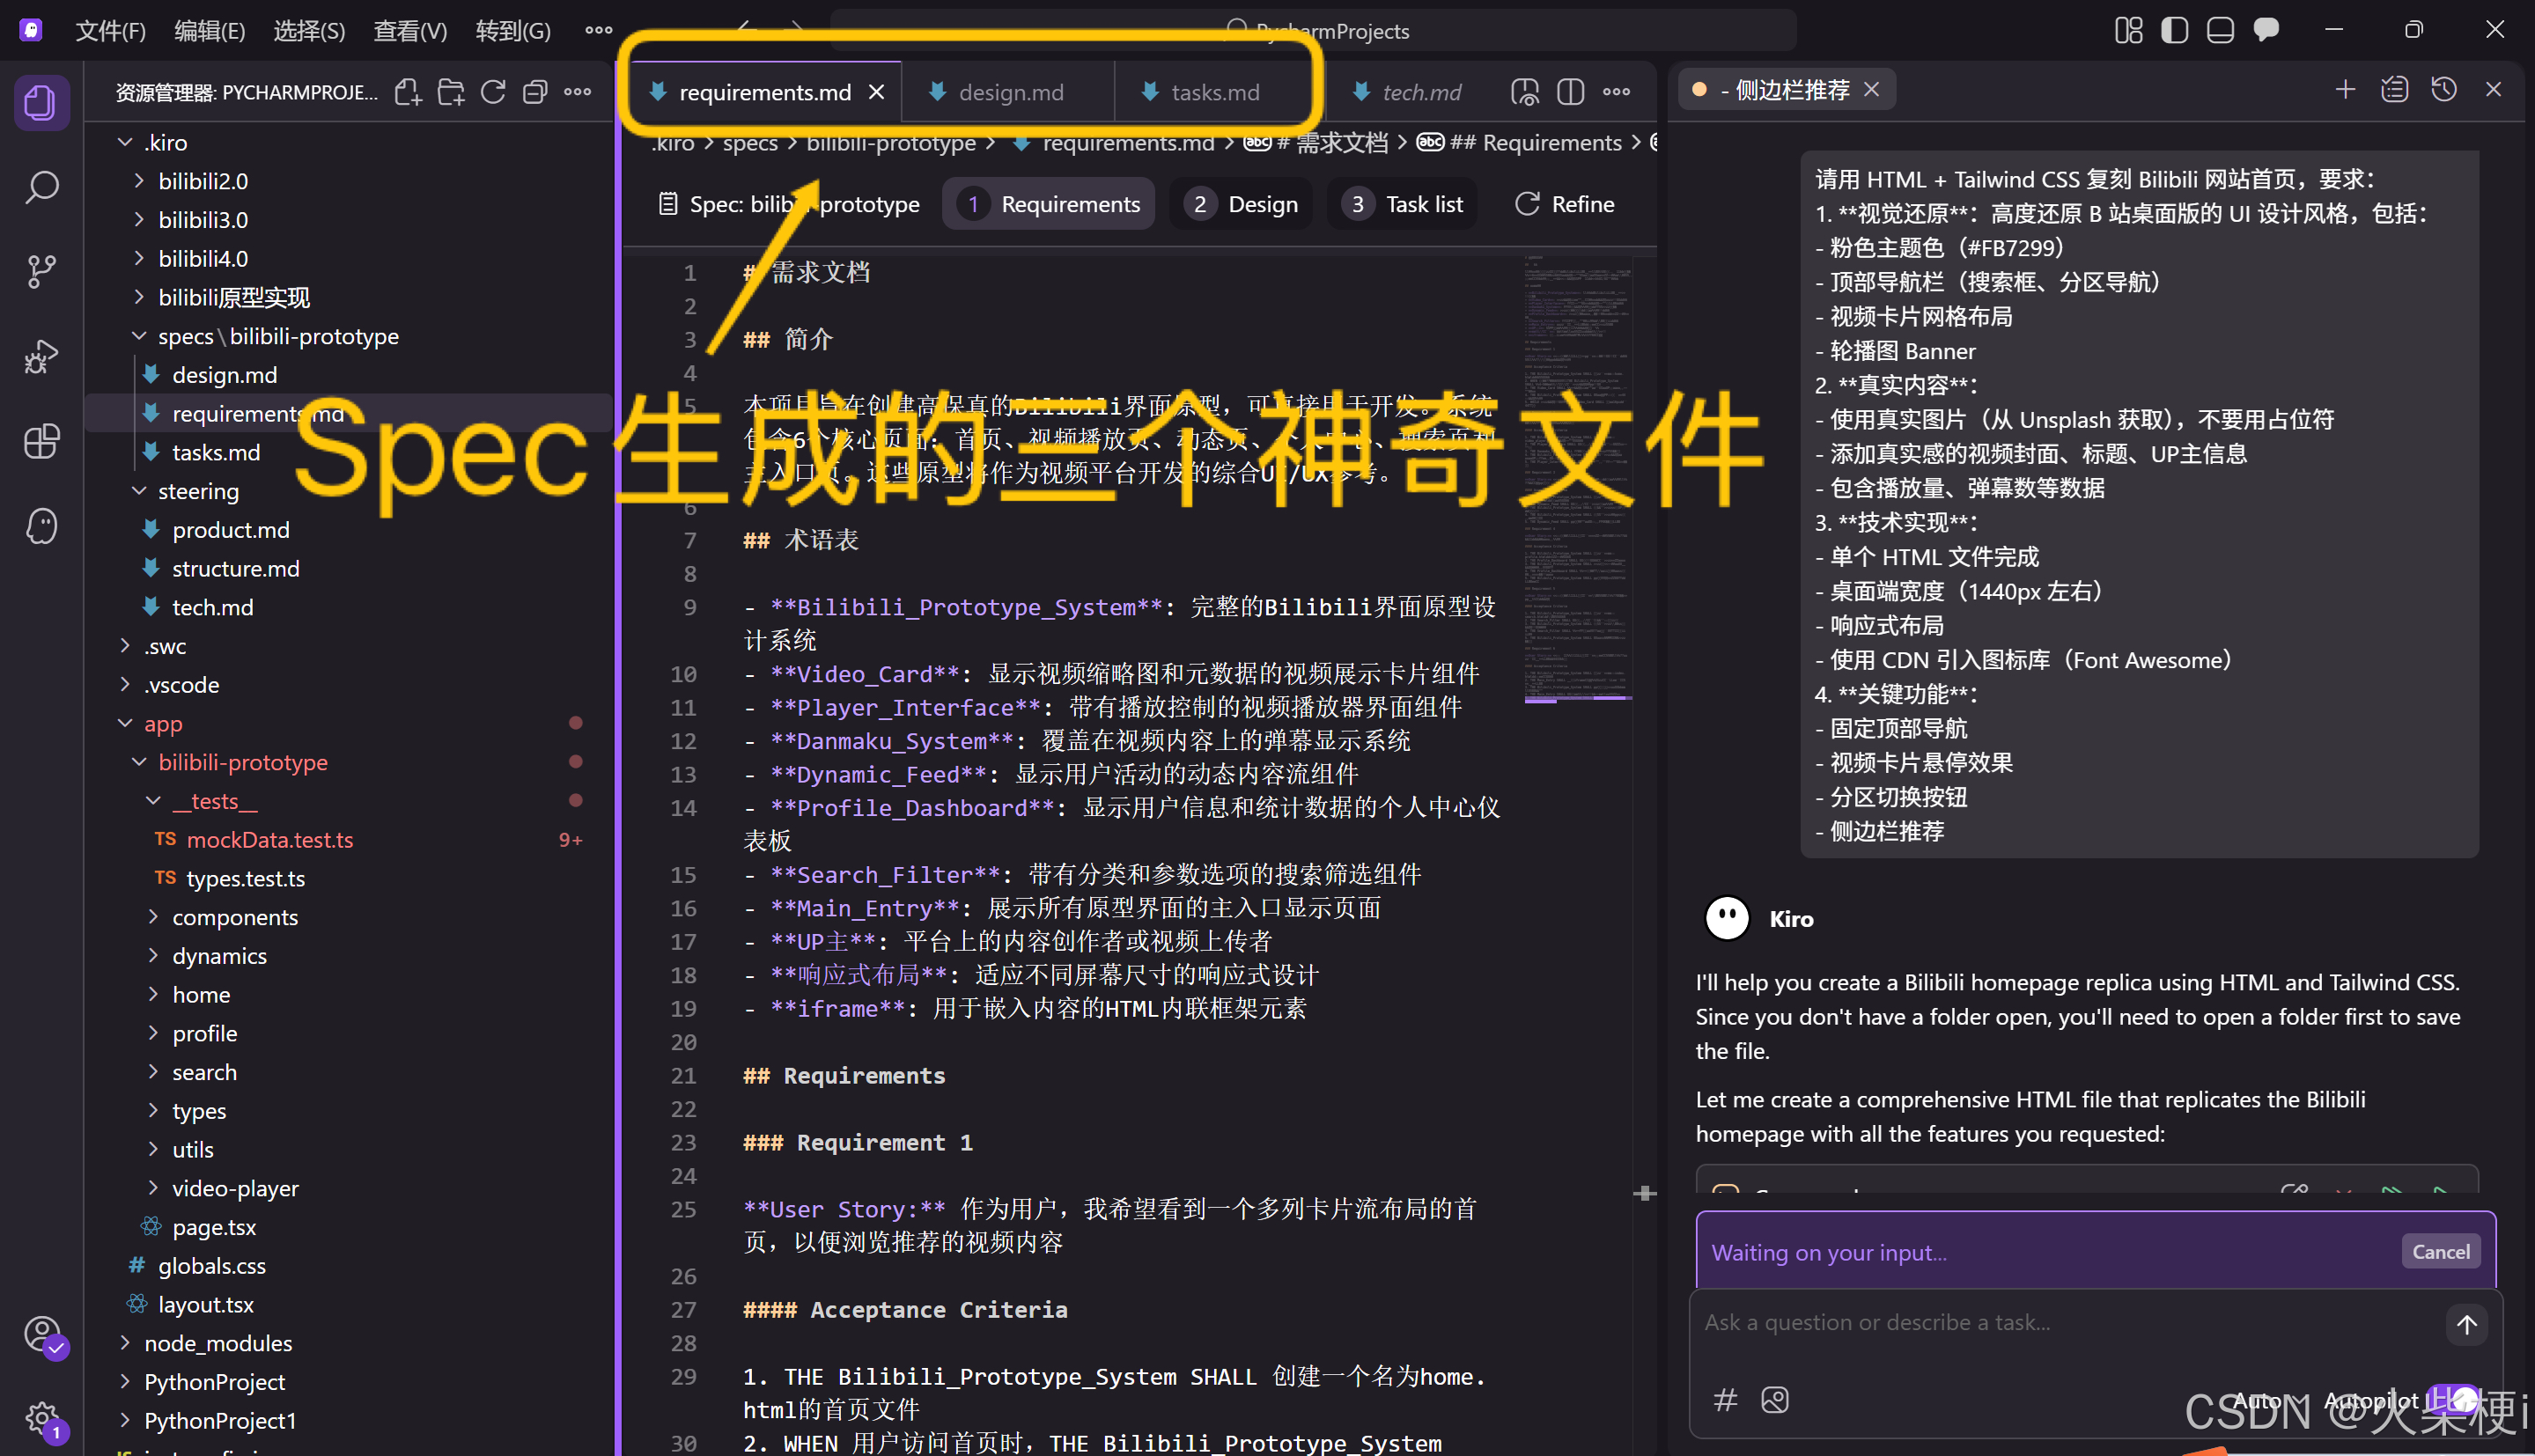Viewport: 2535px width, 1456px height.
Task: Open editor more actions ellipsis
Action: (1616, 92)
